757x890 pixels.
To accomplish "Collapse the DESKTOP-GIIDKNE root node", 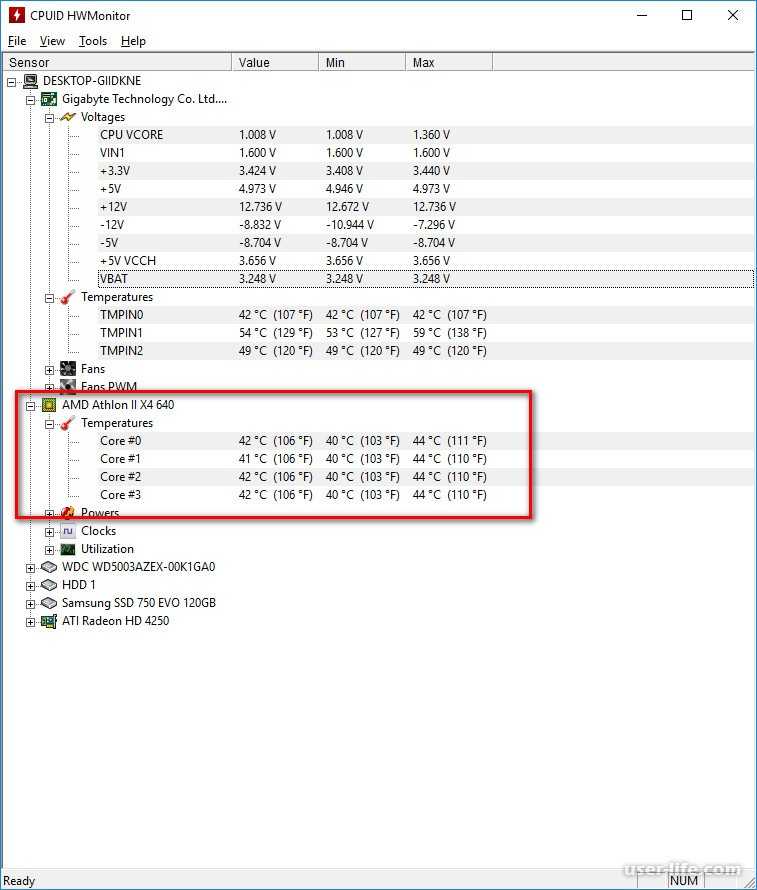I will tap(11, 82).
